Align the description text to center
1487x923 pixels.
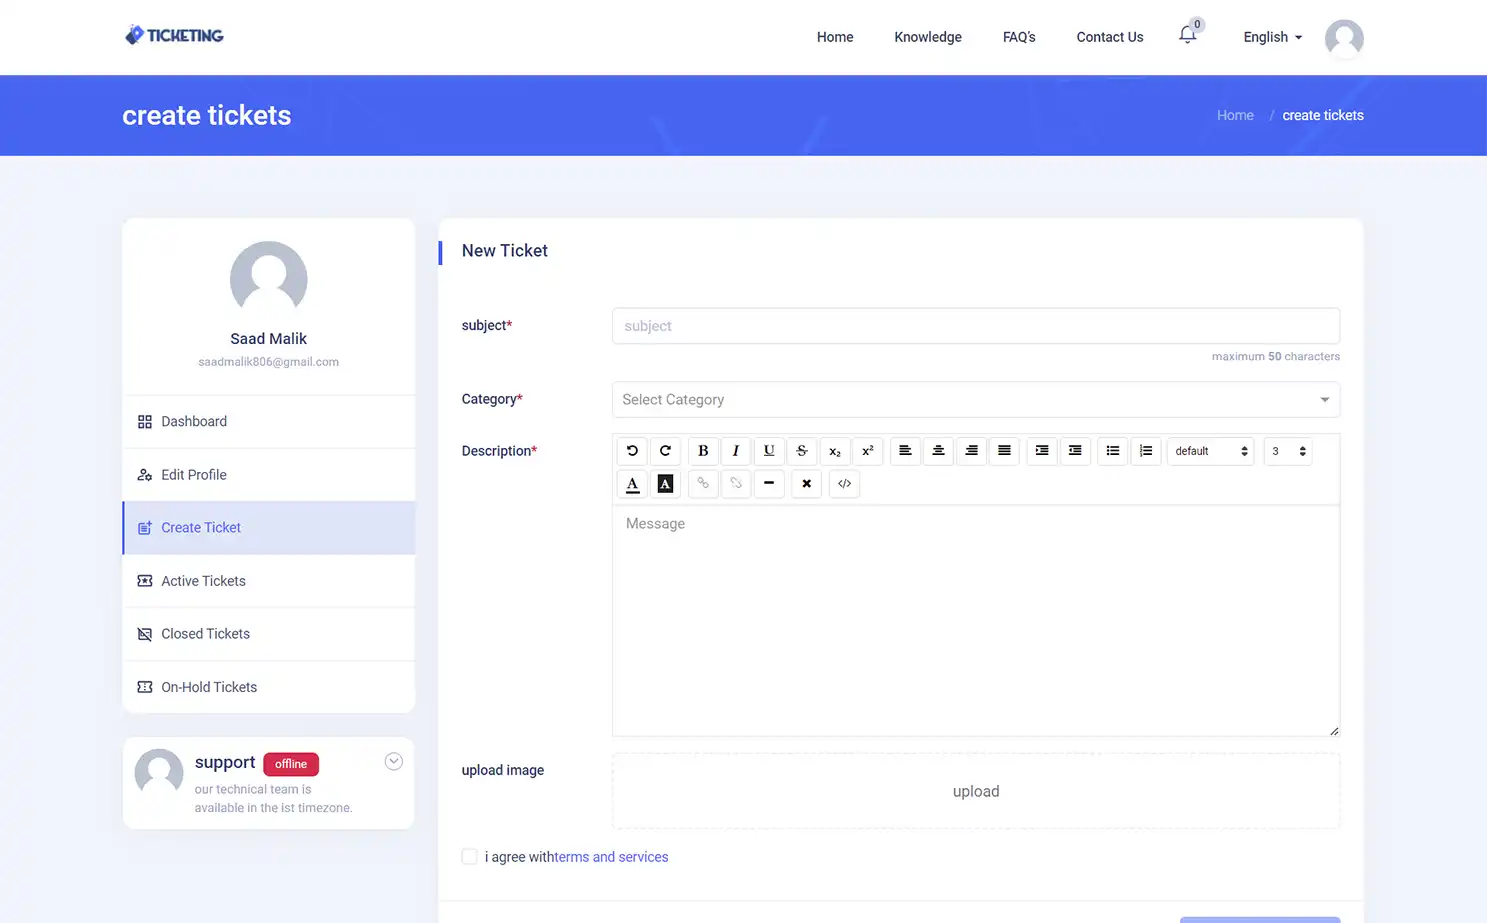coord(938,451)
